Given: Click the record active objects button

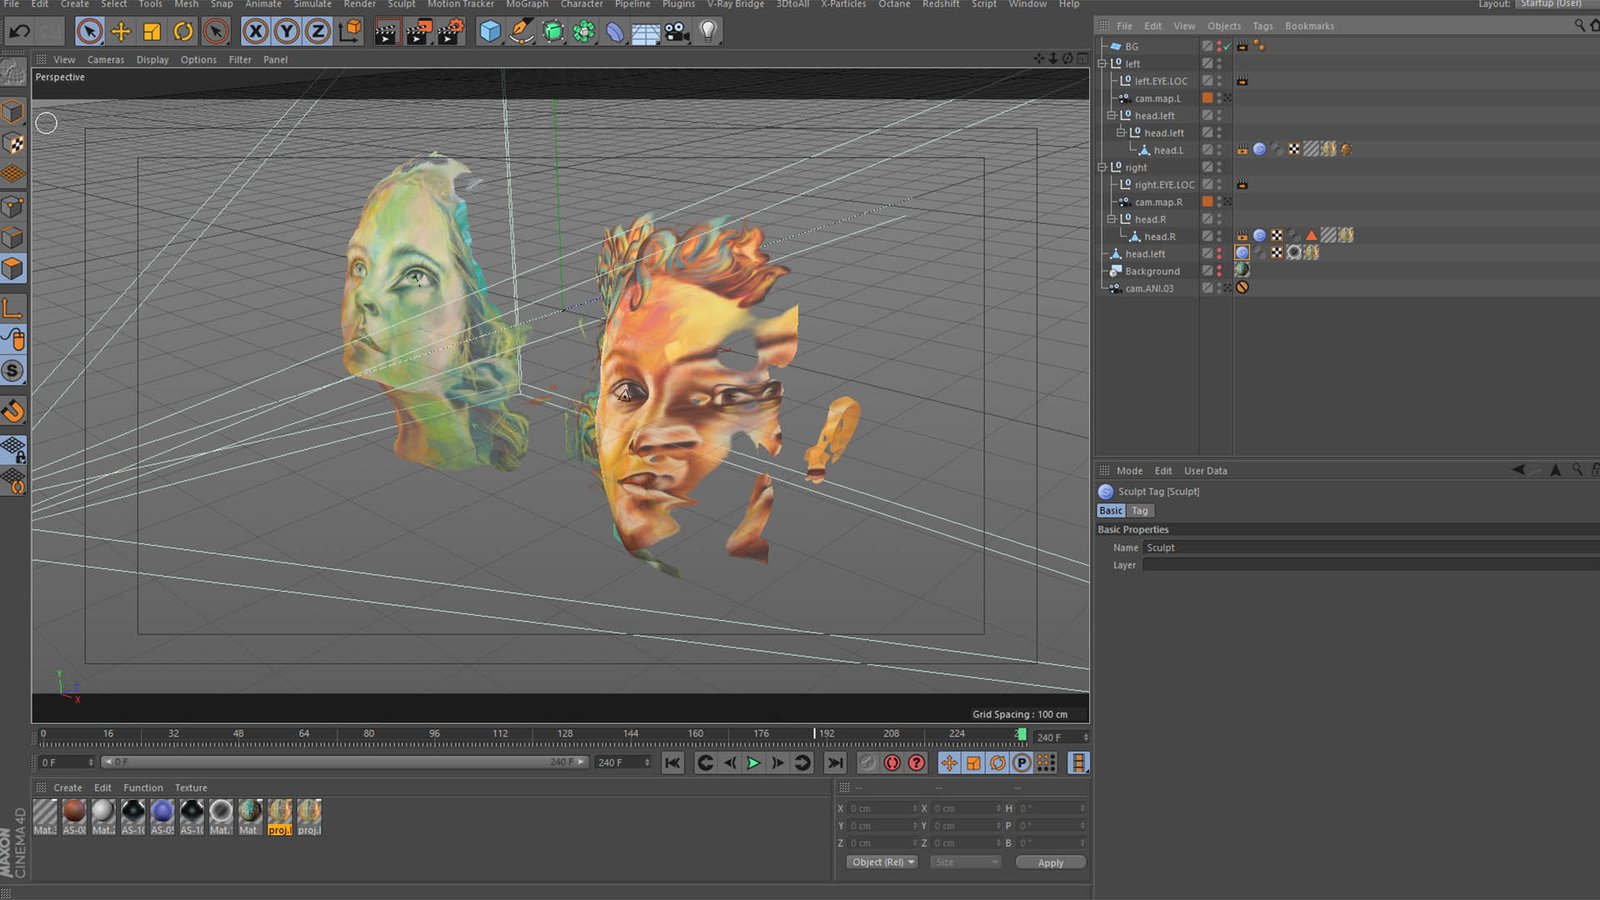Looking at the screenshot, I should coord(892,763).
